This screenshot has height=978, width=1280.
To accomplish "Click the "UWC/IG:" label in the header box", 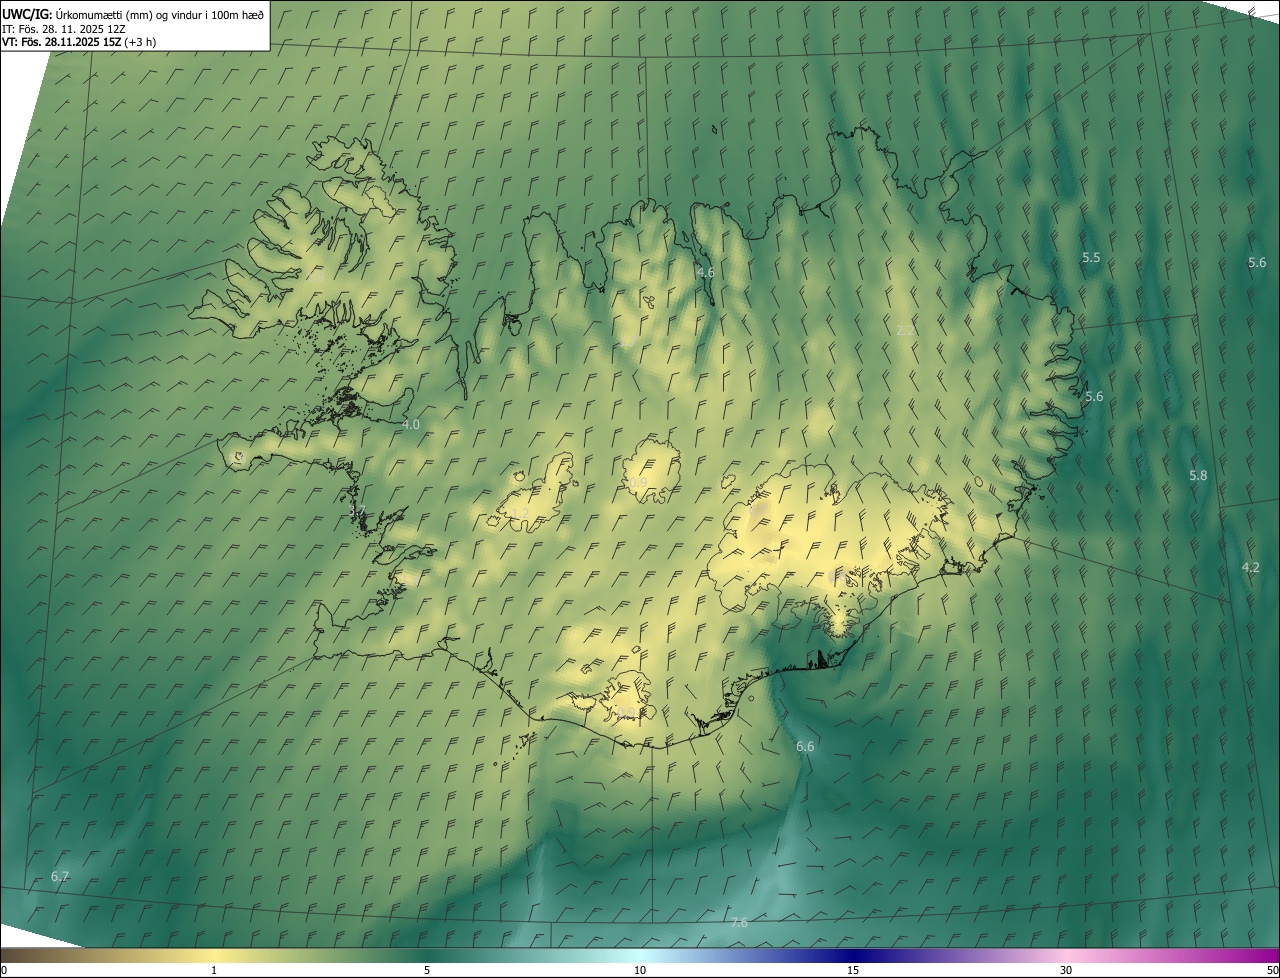I will [27, 14].
